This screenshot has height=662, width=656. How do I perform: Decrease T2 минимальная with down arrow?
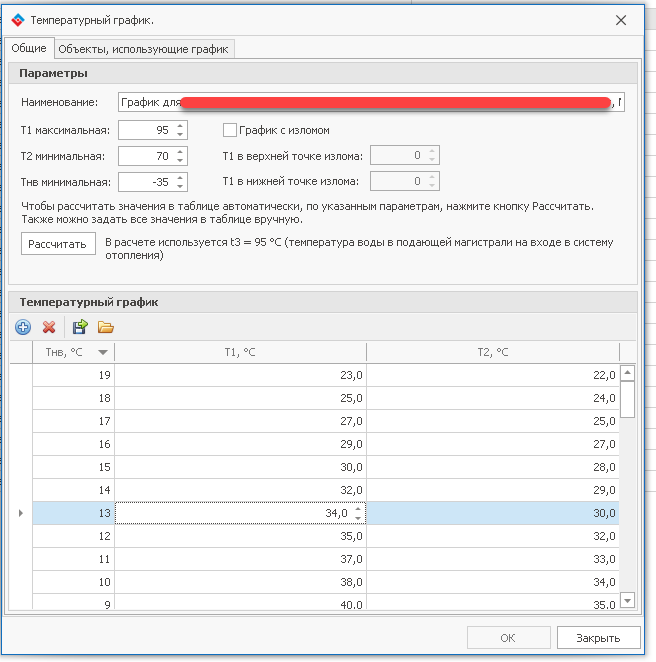(x=180, y=160)
